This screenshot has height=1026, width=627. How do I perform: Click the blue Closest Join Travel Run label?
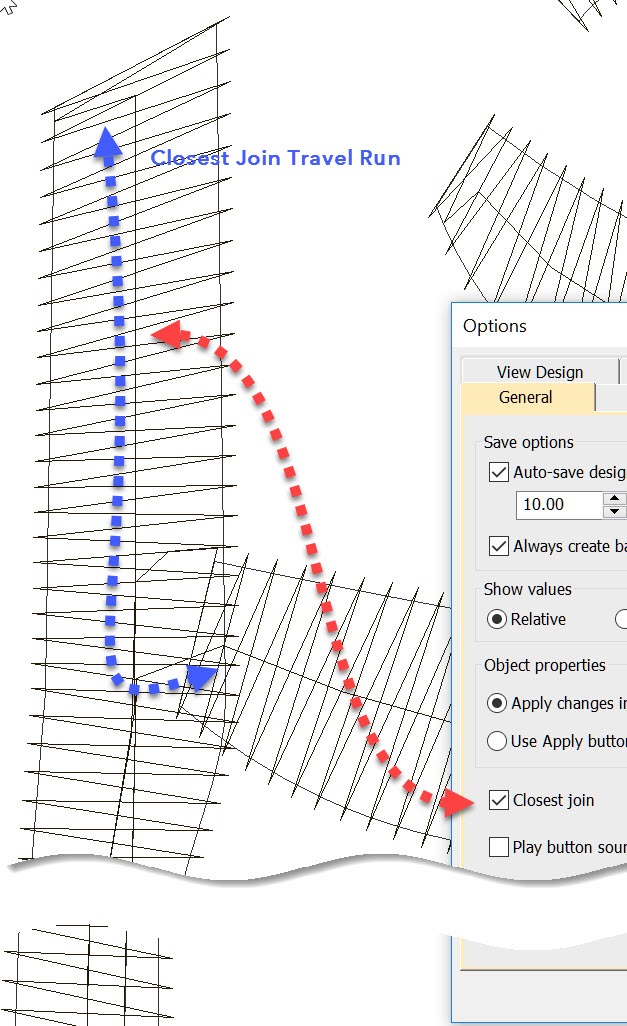tap(275, 158)
